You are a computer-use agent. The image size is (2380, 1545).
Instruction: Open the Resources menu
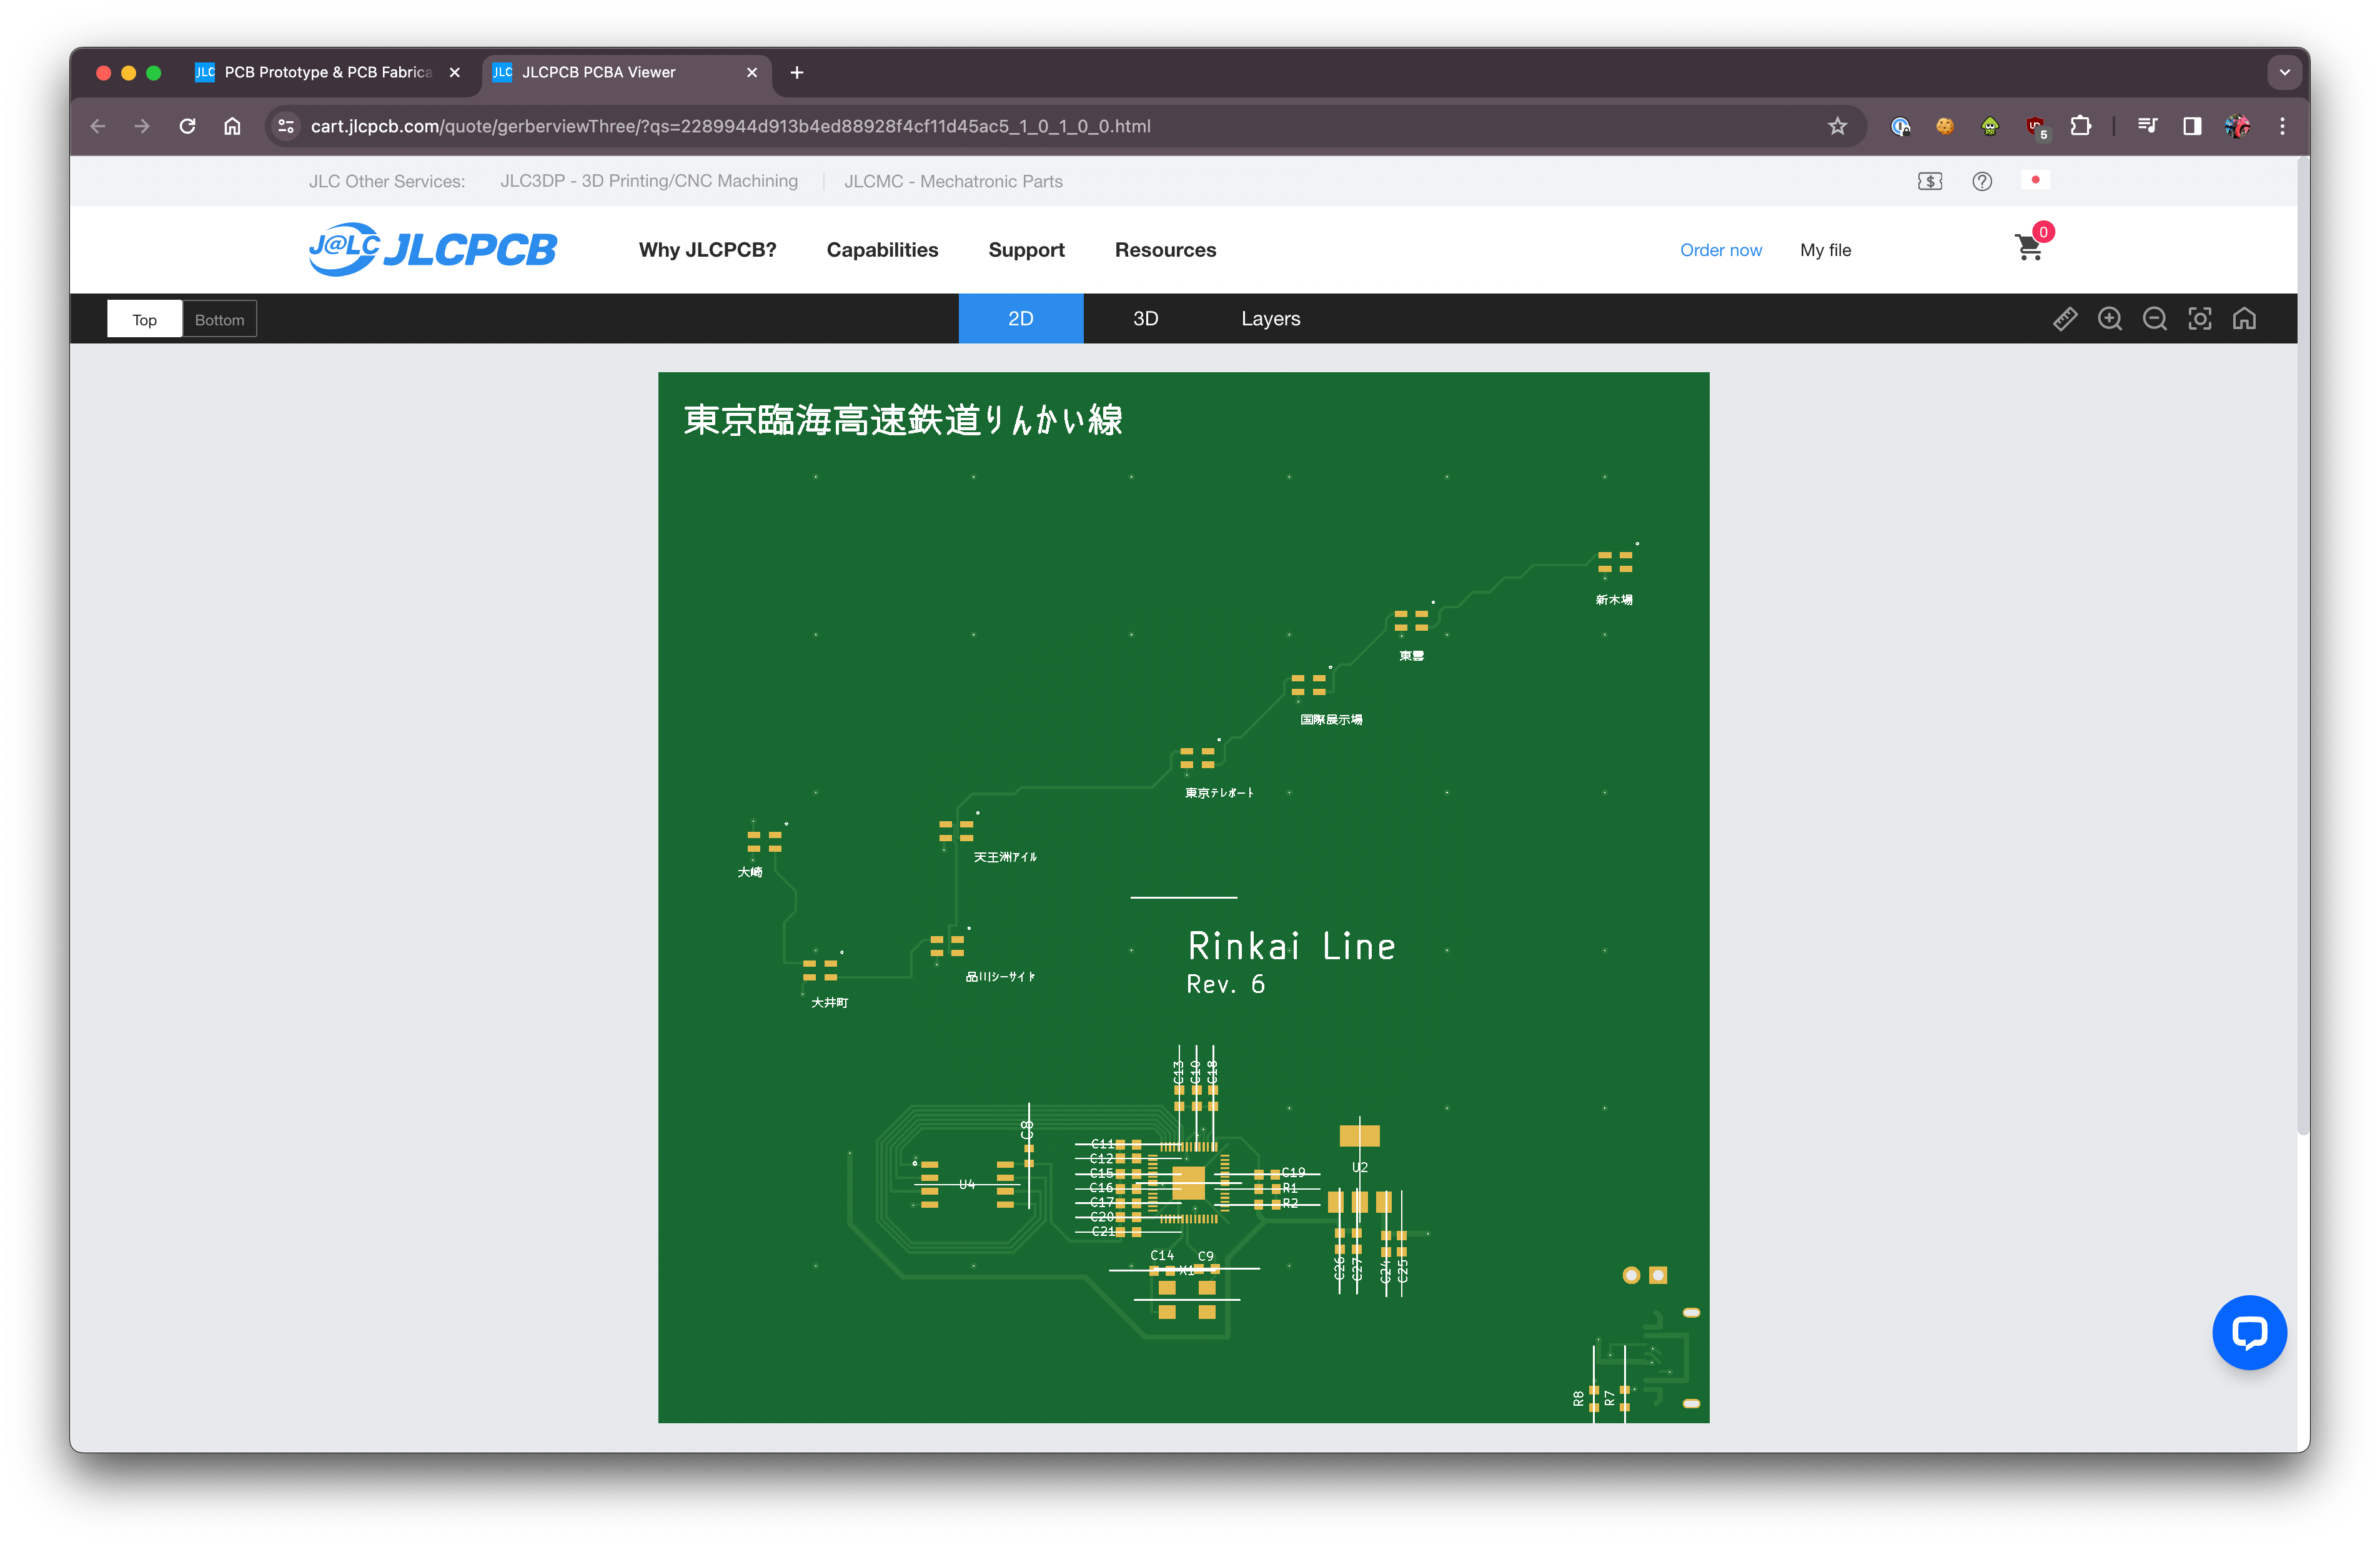tap(1166, 250)
